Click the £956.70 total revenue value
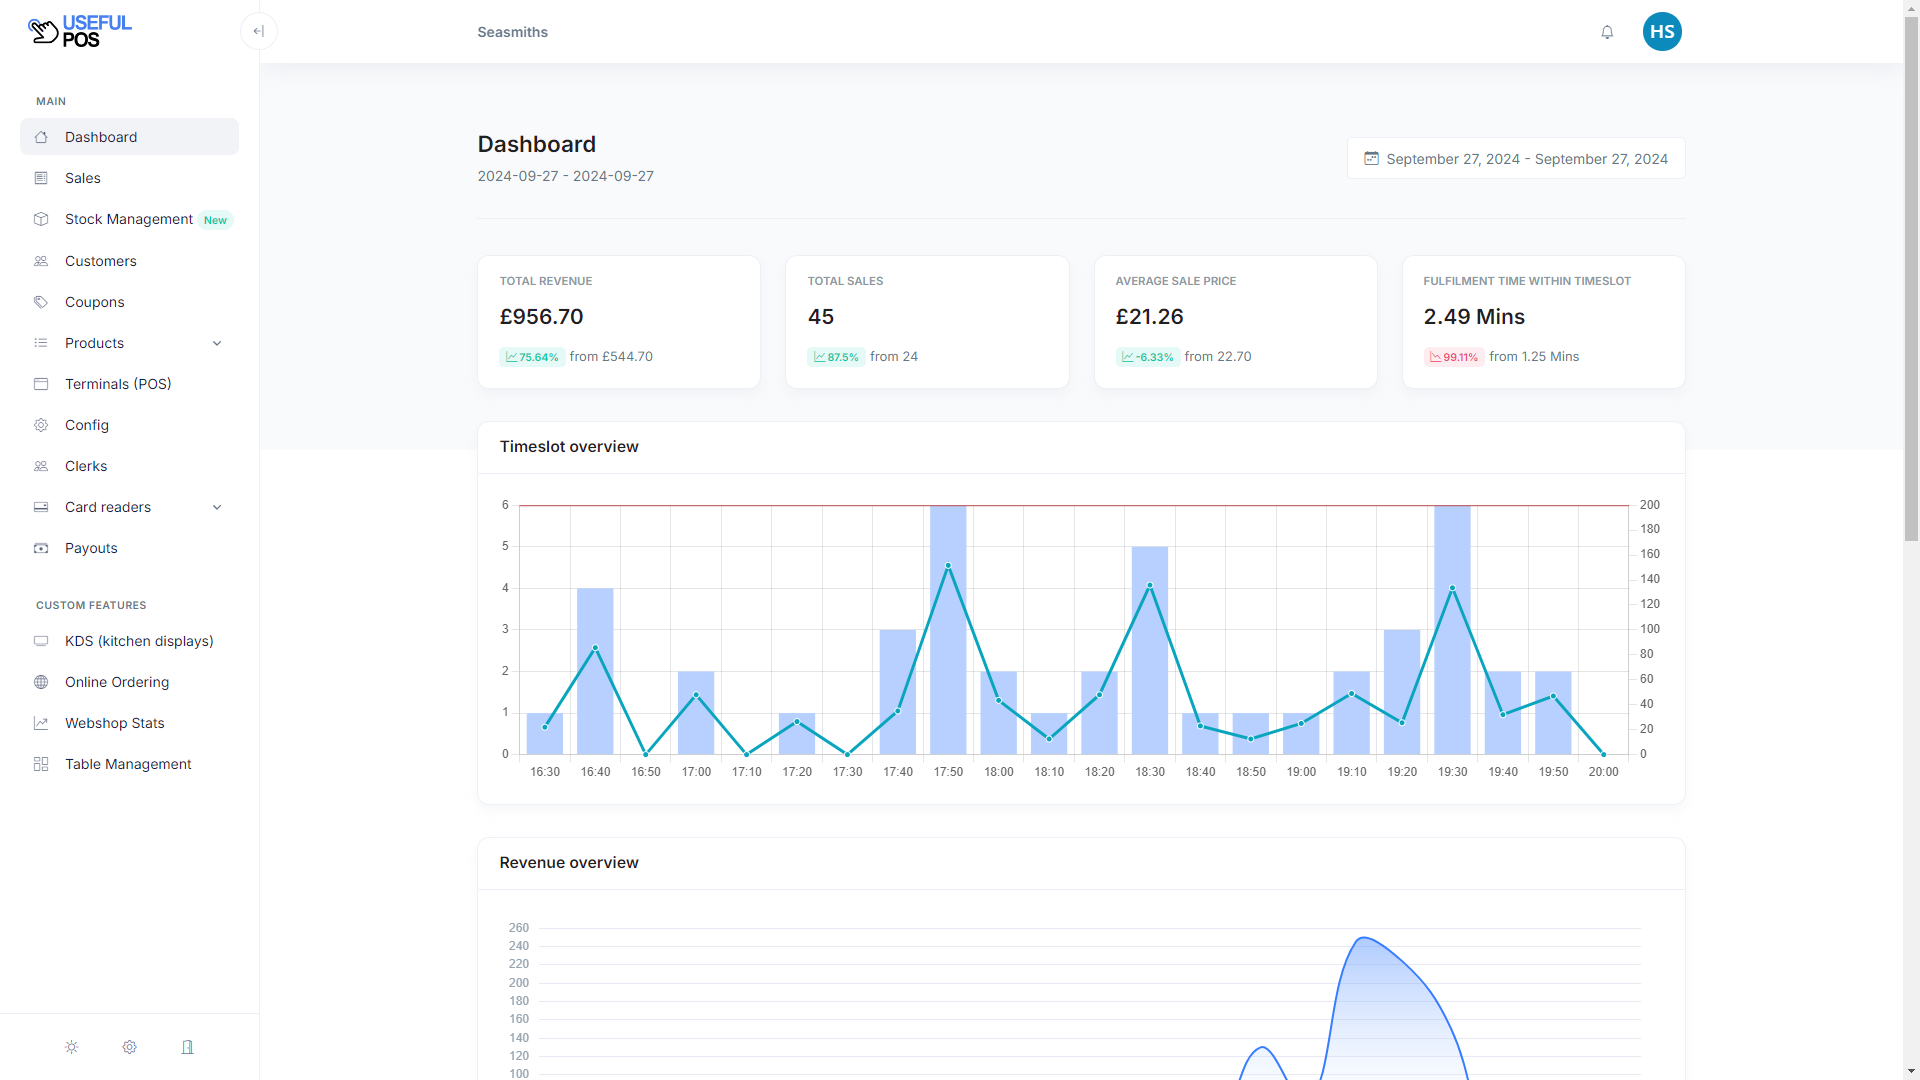 point(541,317)
